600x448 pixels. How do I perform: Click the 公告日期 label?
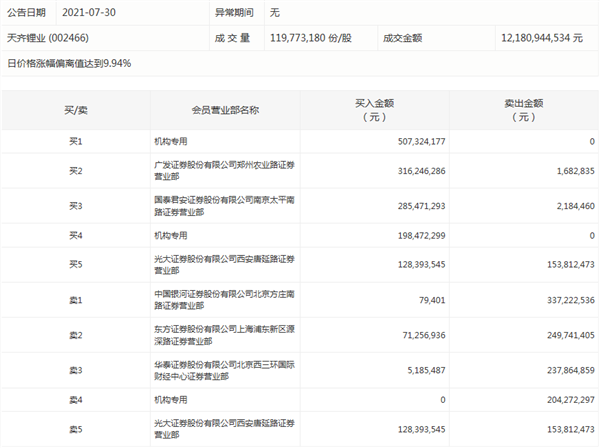(x=26, y=13)
